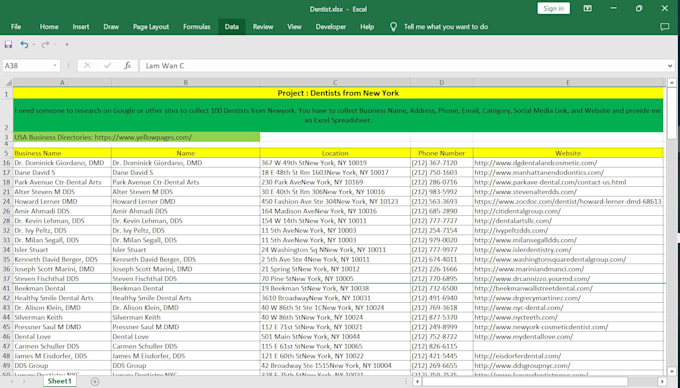
Task: Click the Sign in button
Action: 553,9
